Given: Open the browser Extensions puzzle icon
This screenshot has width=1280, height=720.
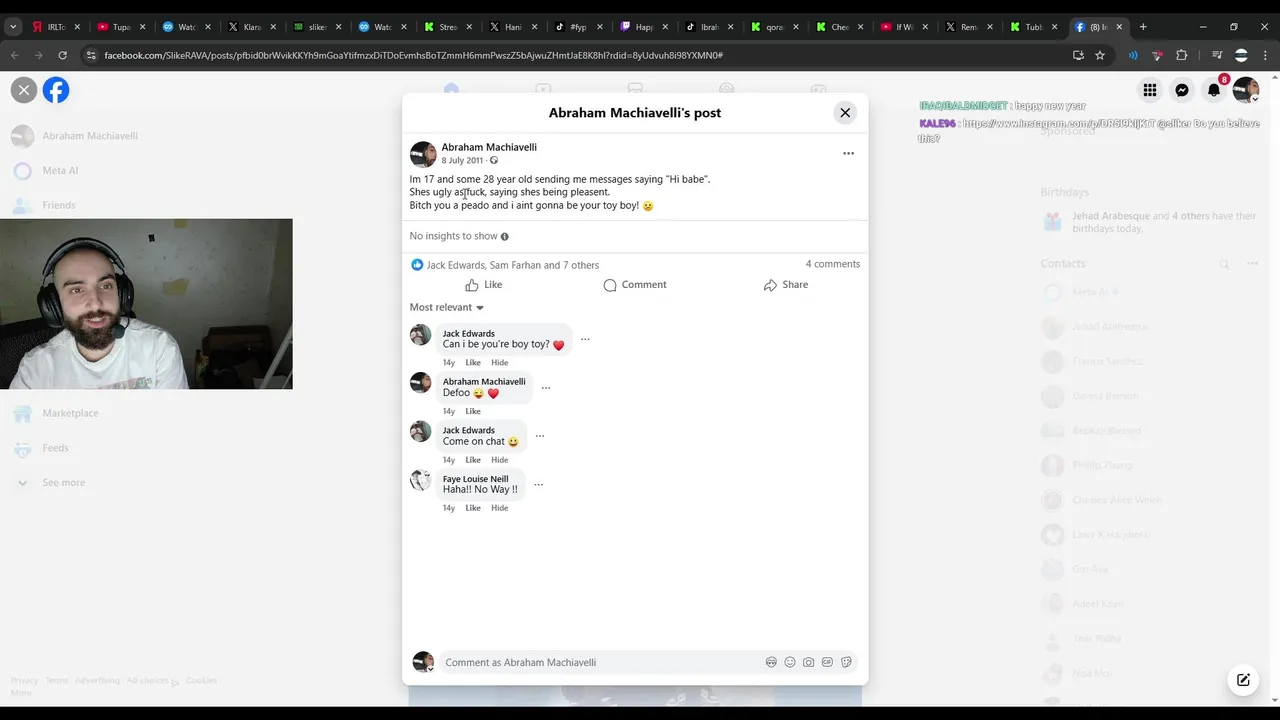Looking at the screenshot, I should pyautogui.click(x=1181, y=56).
